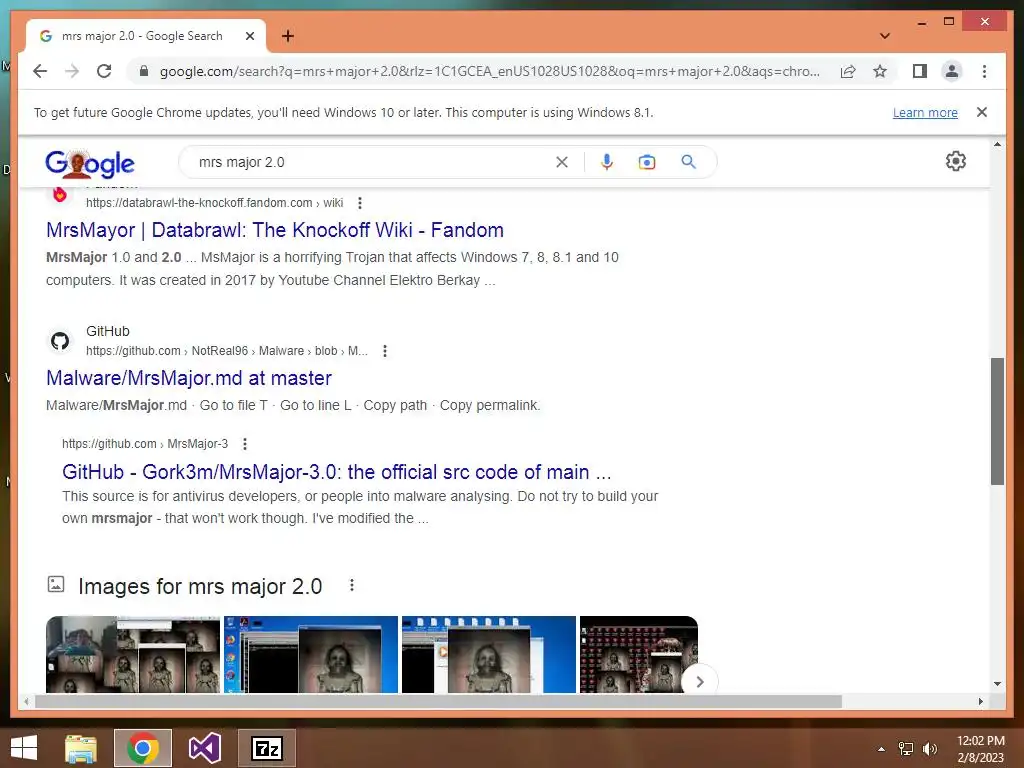This screenshot has height=768, width=1024.
Task: Open the tab search dropdown arrow
Action: coord(884,36)
